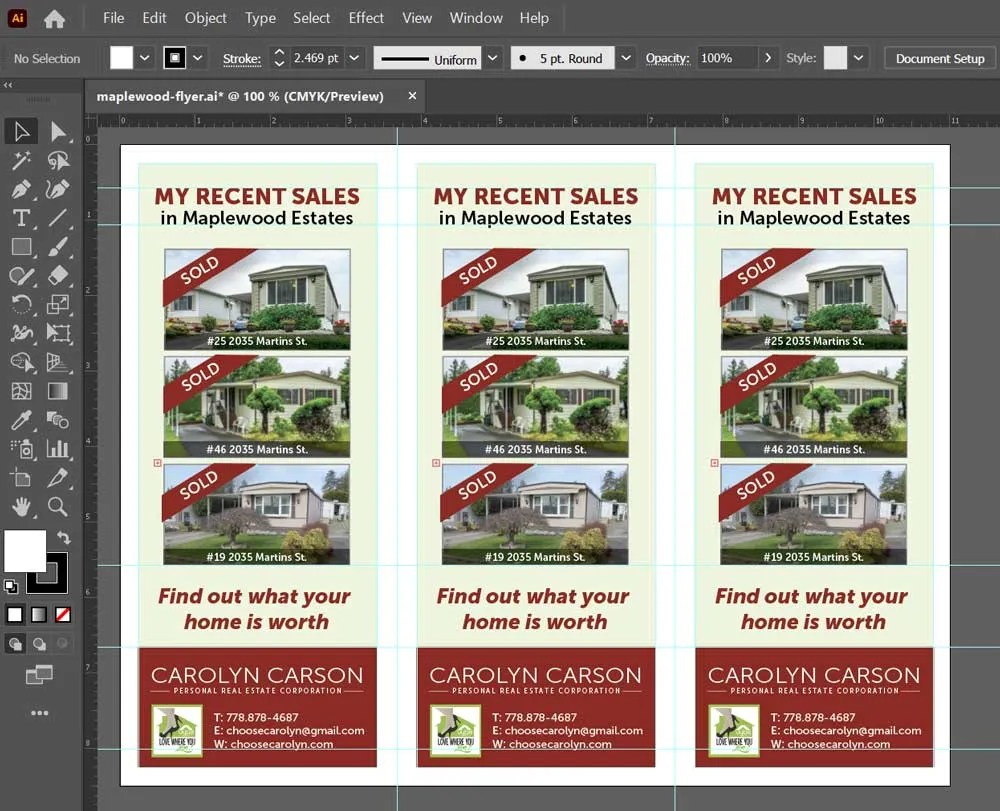The height and width of the screenshot is (811, 1000).
Task: Select the Rectangle tool
Action: 21,246
